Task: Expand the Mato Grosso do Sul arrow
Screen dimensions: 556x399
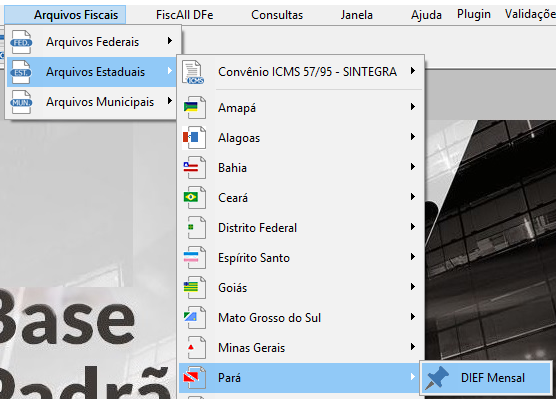Action: (413, 316)
